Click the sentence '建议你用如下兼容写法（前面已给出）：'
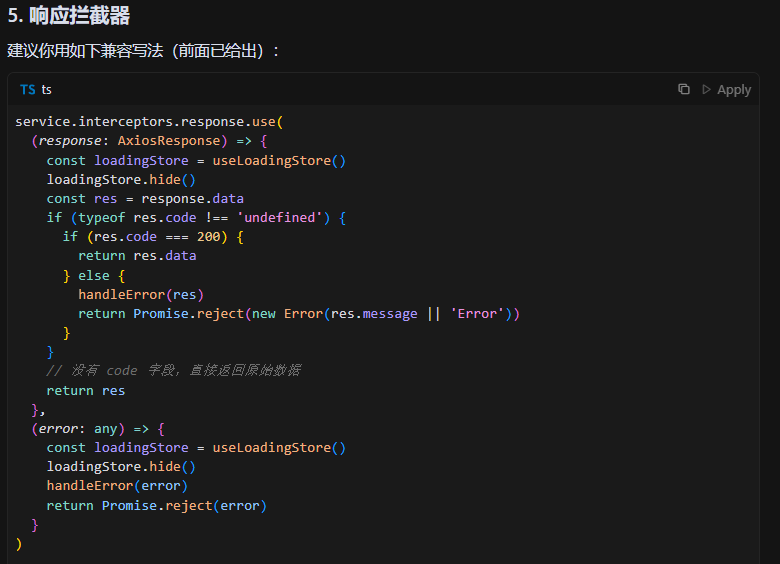Image resolution: width=780 pixels, height=564 pixels. tap(144, 50)
